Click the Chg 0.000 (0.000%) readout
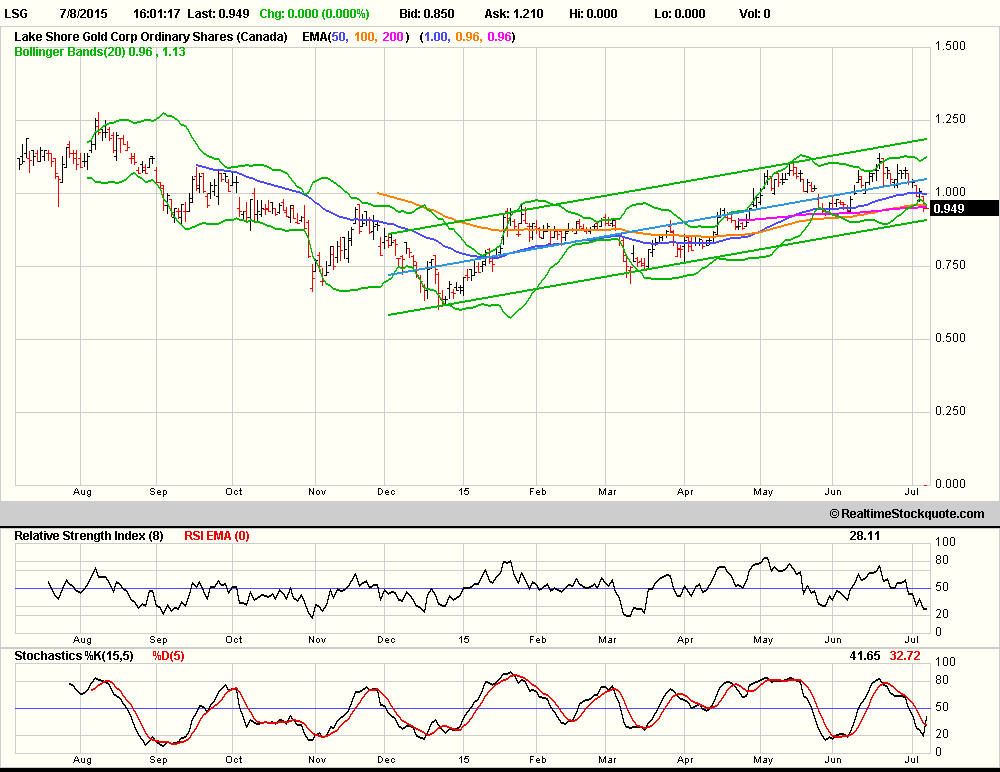 coord(314,14)
